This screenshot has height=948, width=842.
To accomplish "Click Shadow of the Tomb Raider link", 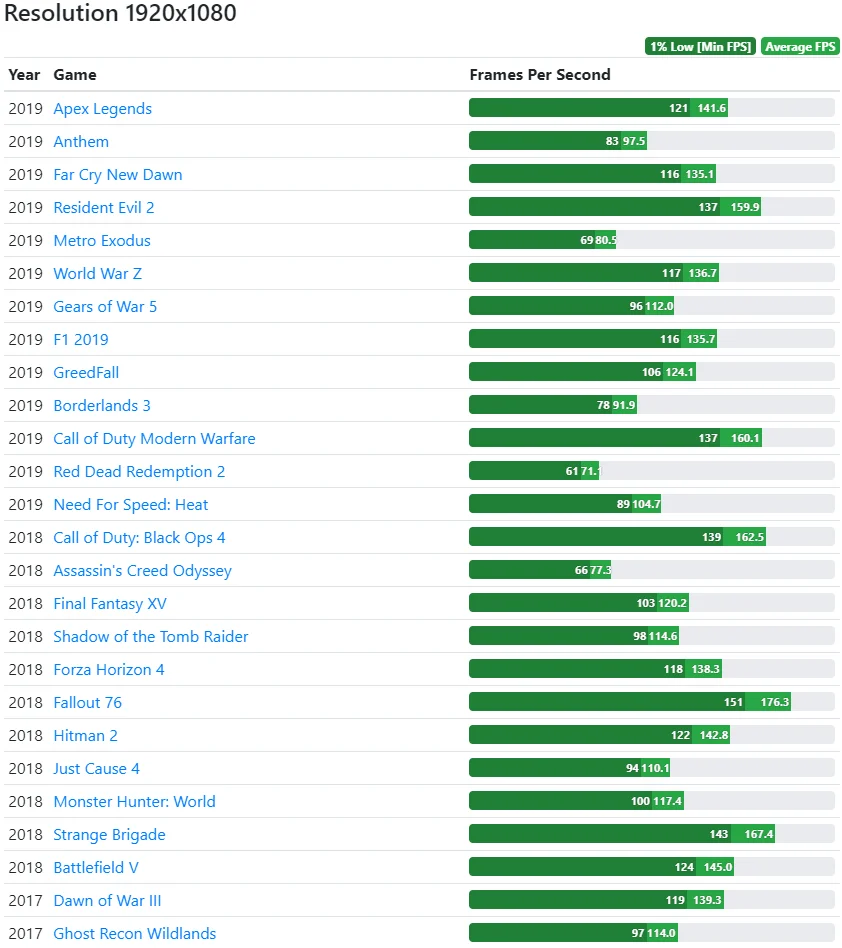I will tap(150, 636).
